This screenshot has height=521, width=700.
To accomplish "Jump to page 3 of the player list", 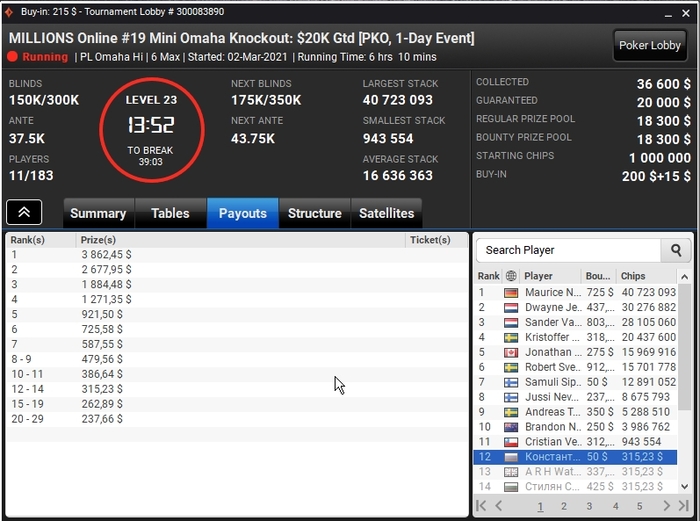I will click(589, 506).
